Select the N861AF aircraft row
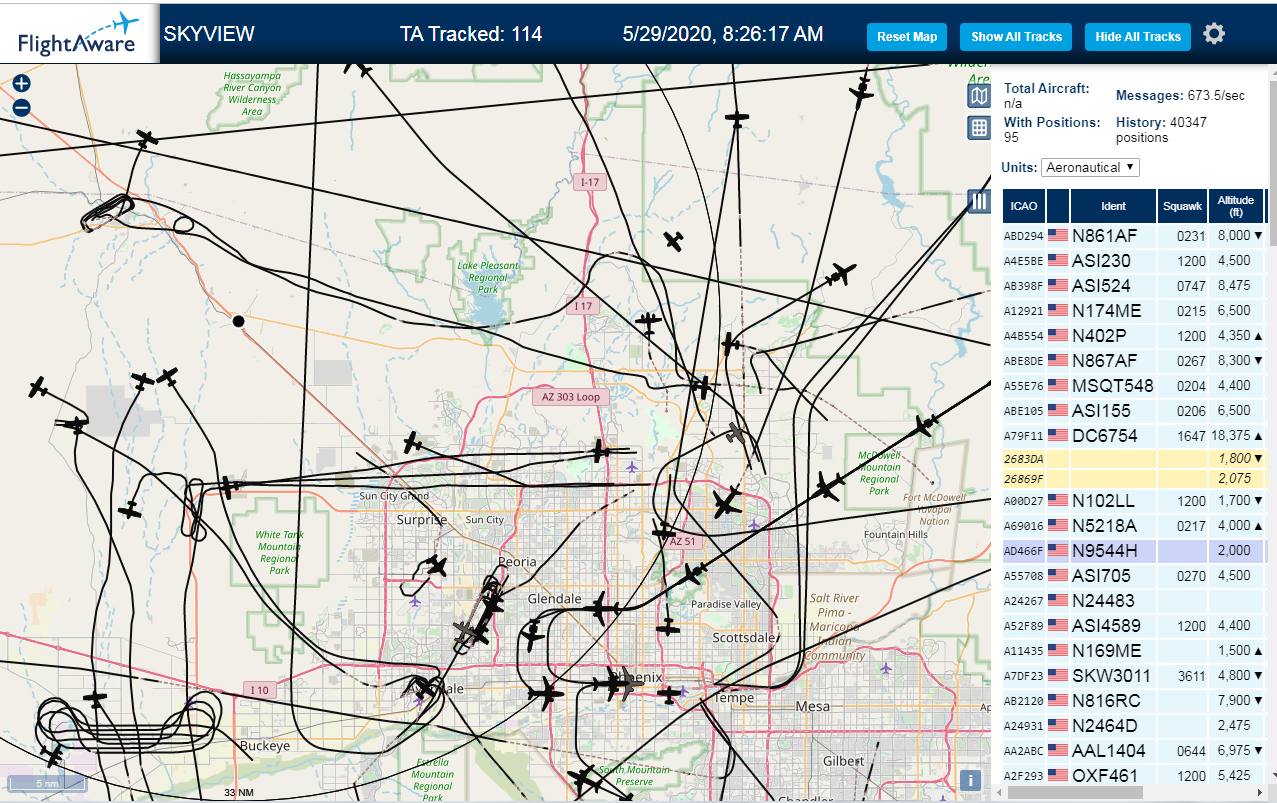Image resolution: width=1277 pixels, height=803 pixels. pos(1134,236)
